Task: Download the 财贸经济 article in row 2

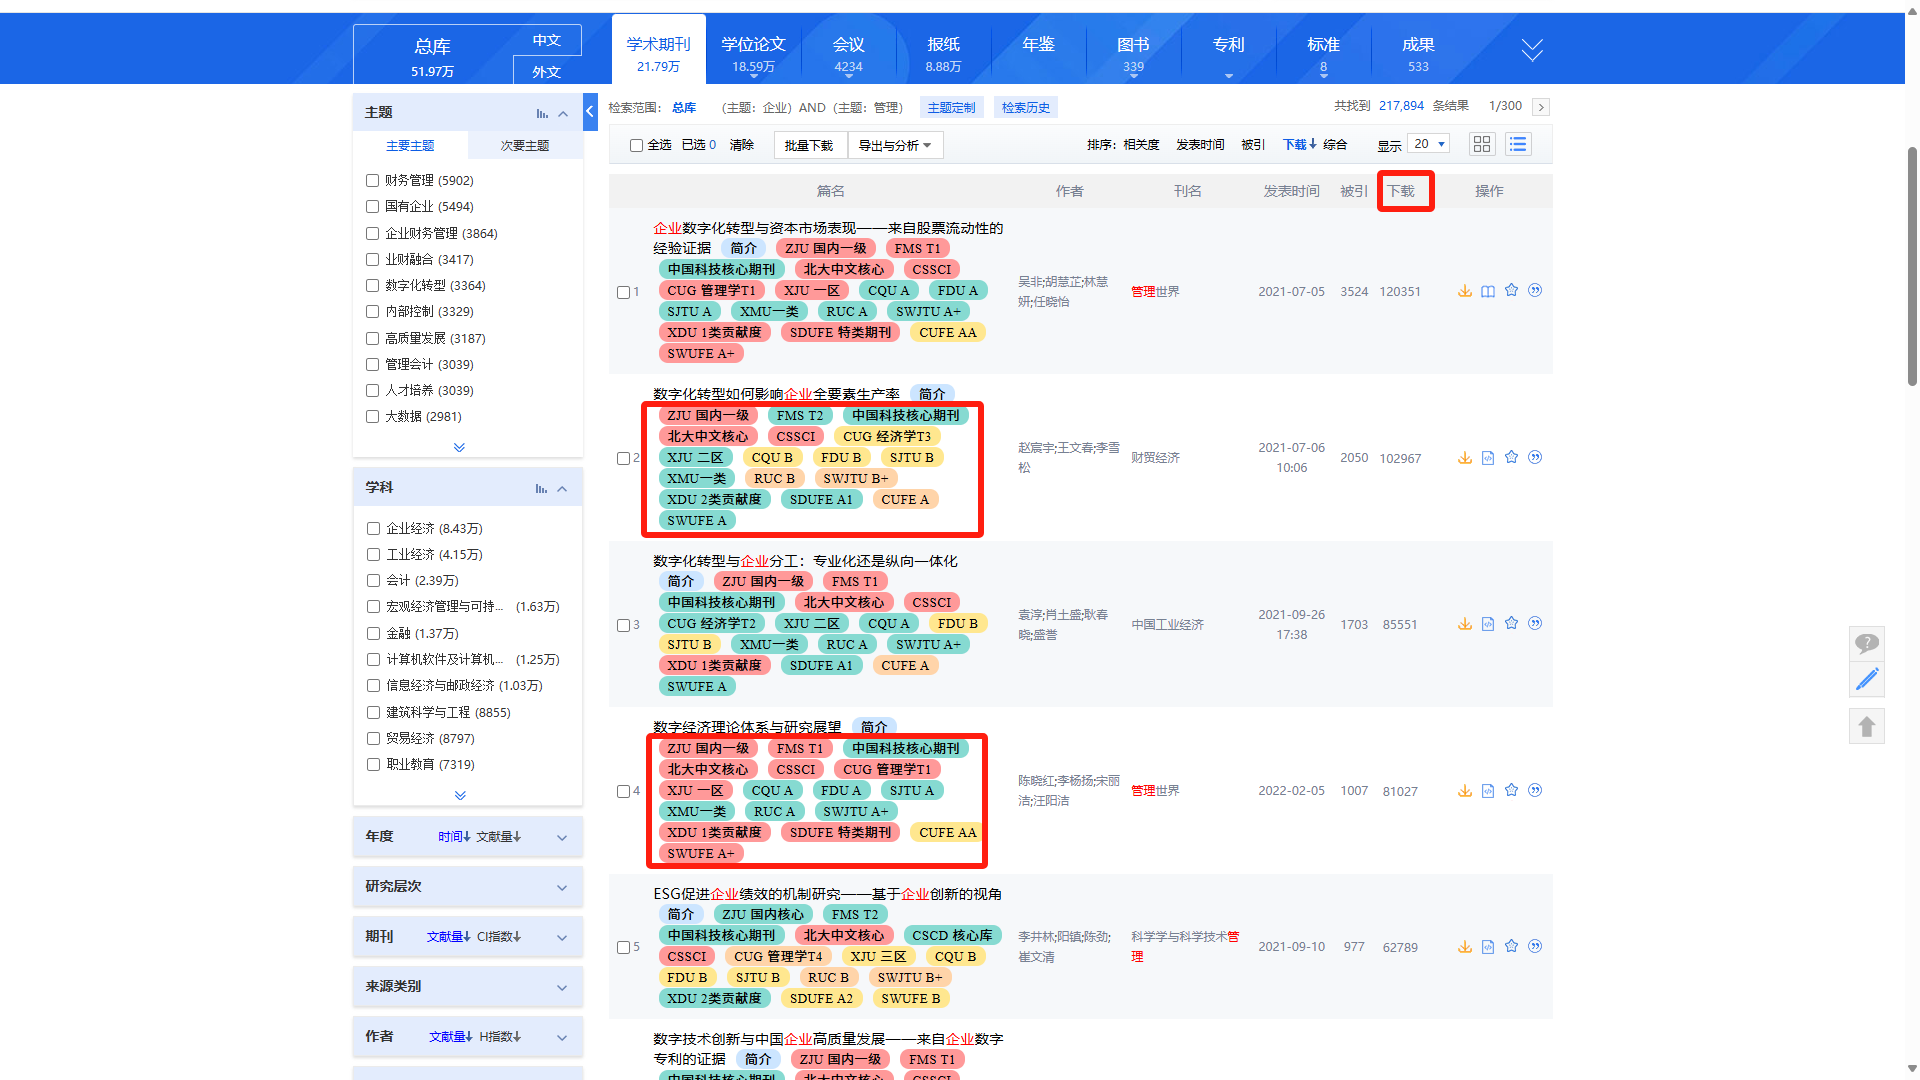Action: tap(1464, 458)
